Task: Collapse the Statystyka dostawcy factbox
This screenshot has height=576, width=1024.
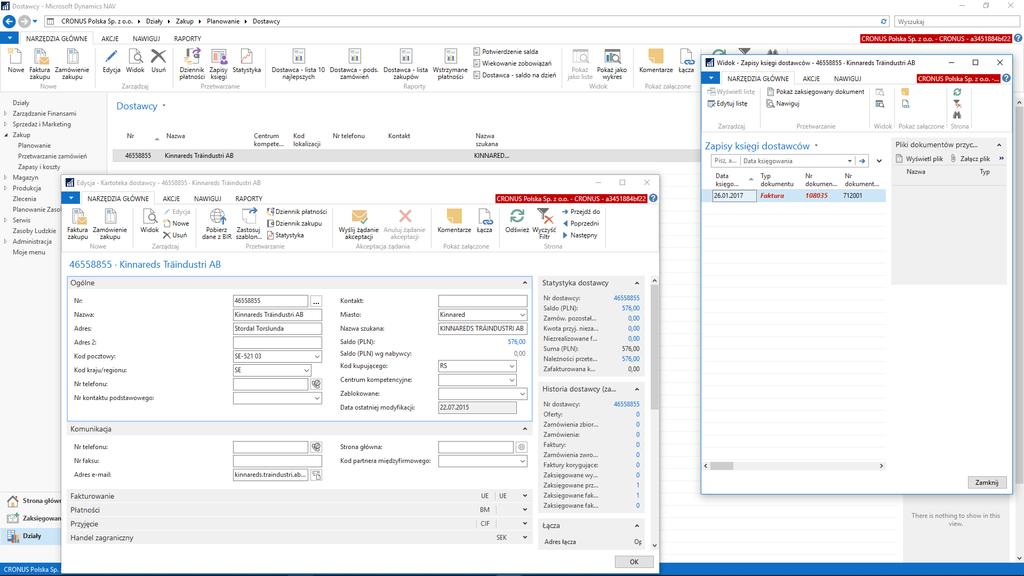Action: point(637,283)
